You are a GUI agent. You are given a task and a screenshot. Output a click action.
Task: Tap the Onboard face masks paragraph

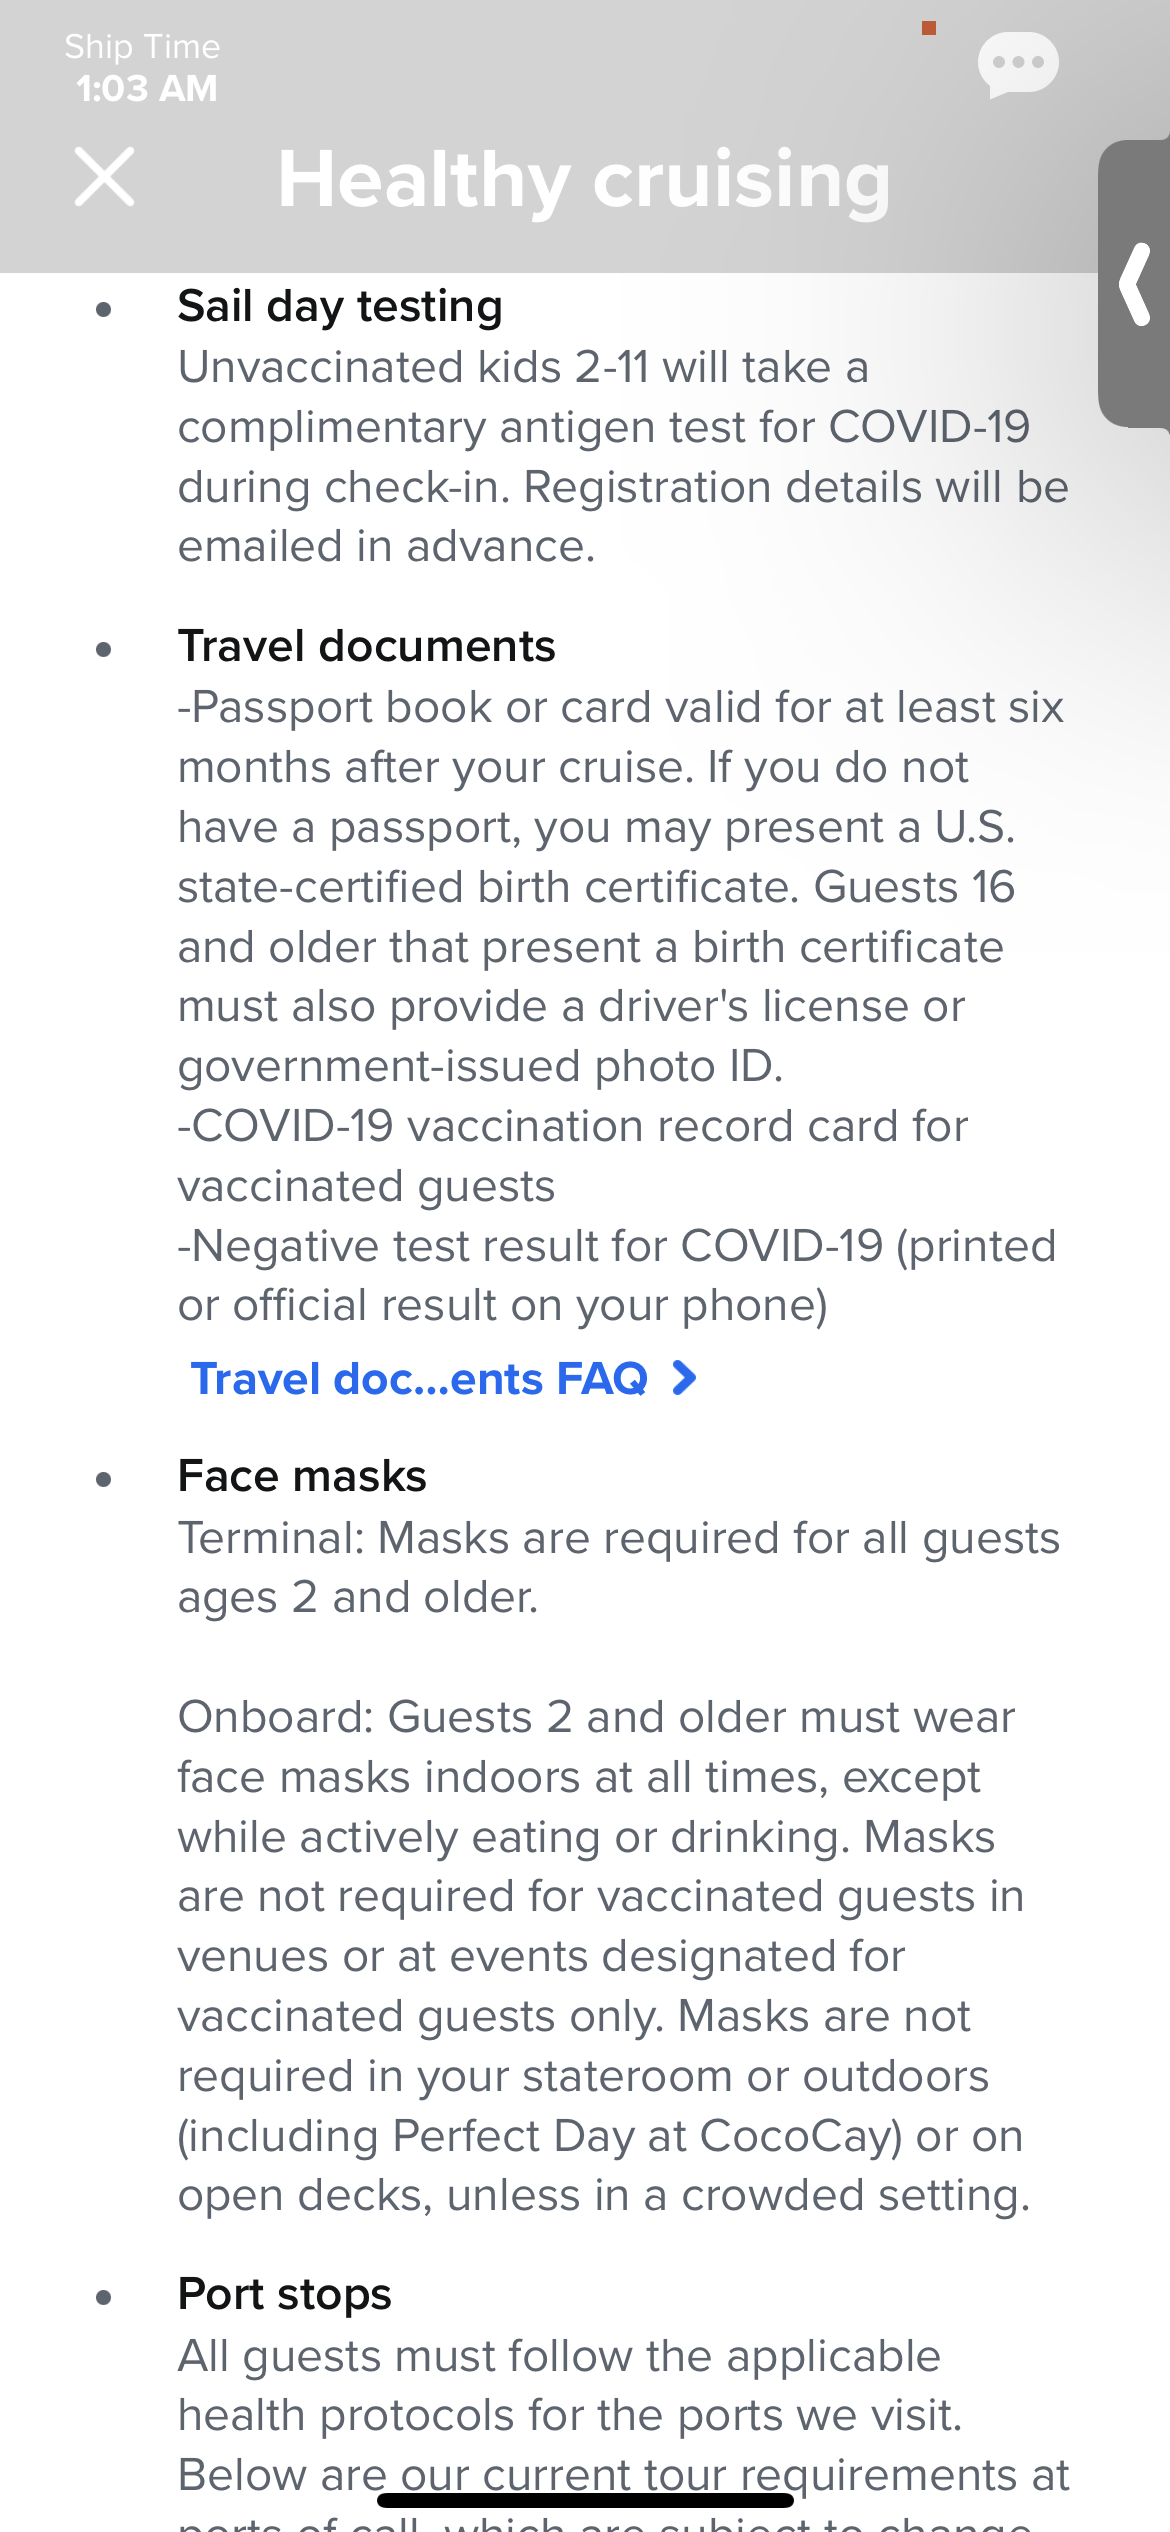603,1955
